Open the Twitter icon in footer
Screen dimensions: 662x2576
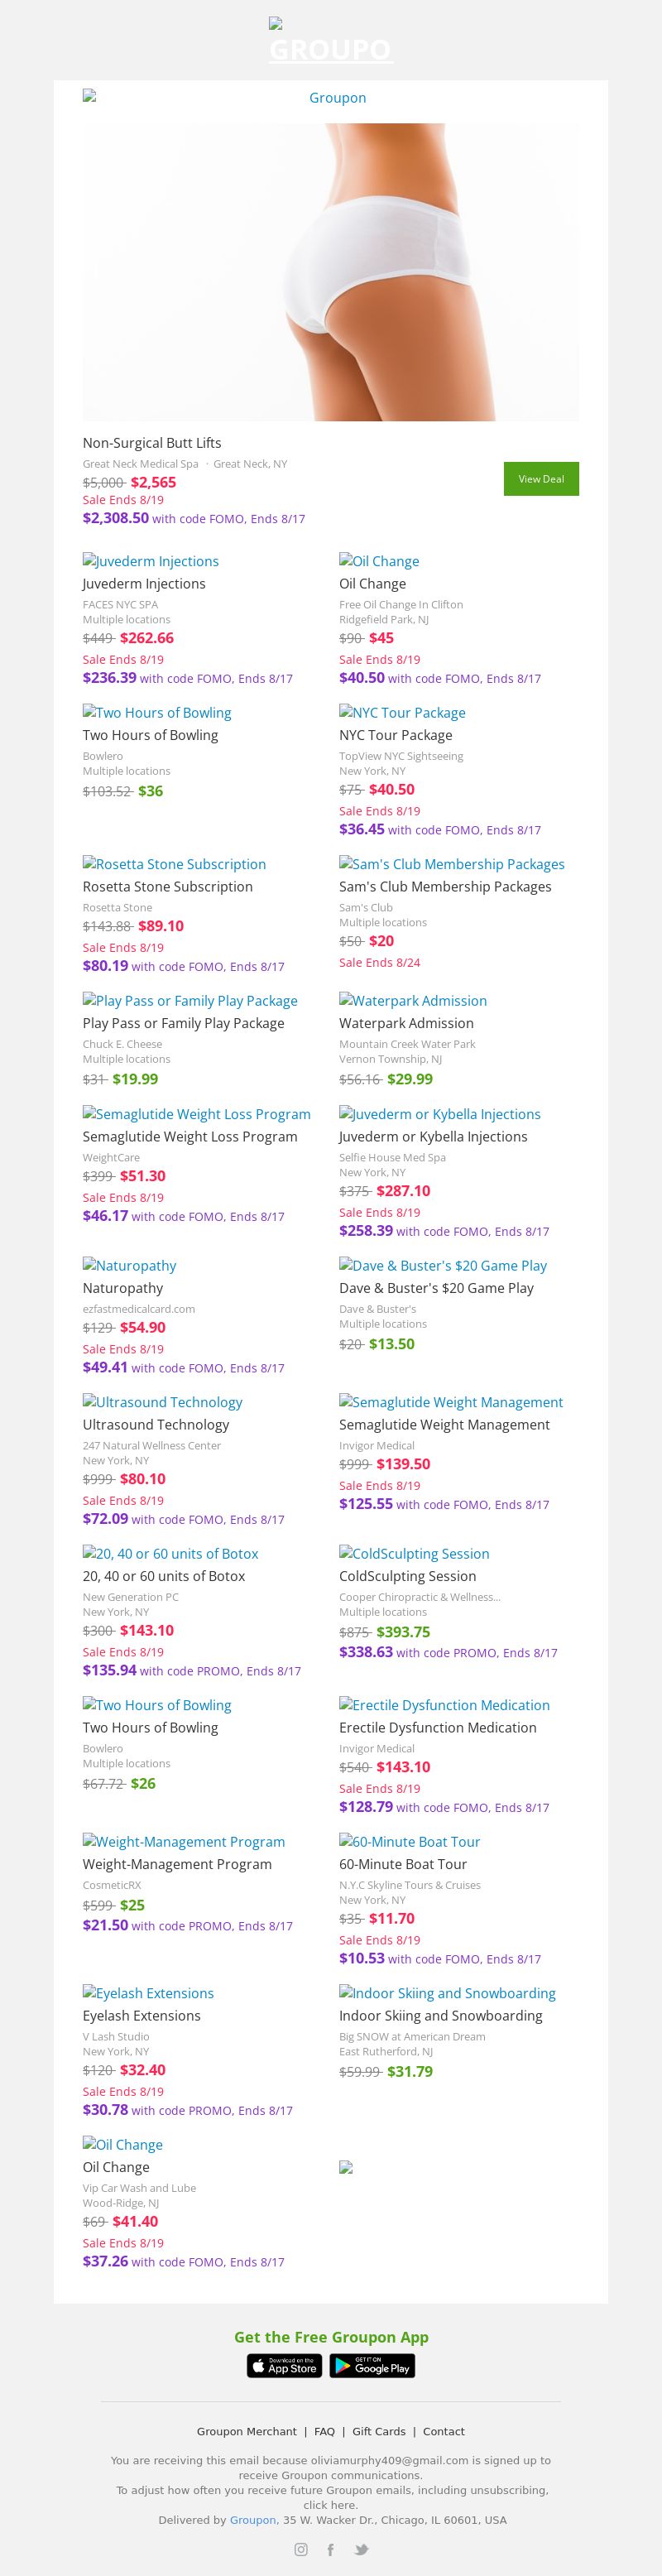361,2549
